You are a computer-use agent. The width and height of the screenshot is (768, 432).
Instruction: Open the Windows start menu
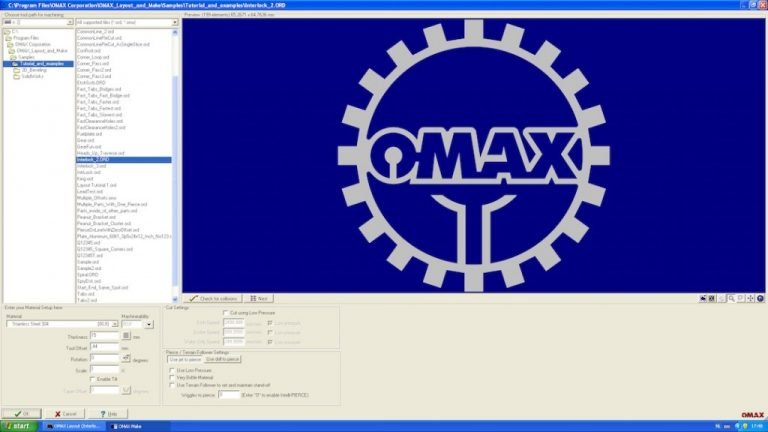pos(18,426)
